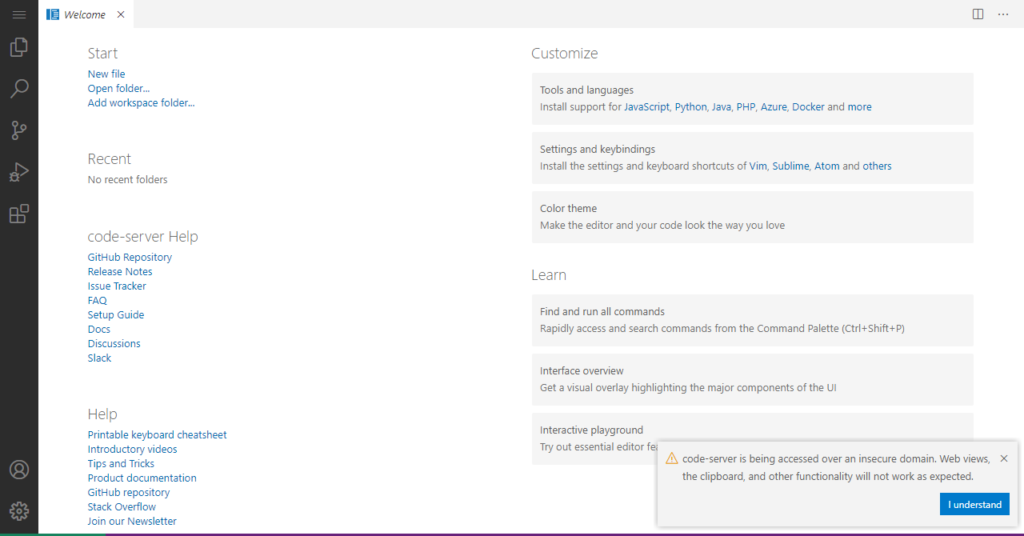Open the Search view icon

(x=19, y=89)
